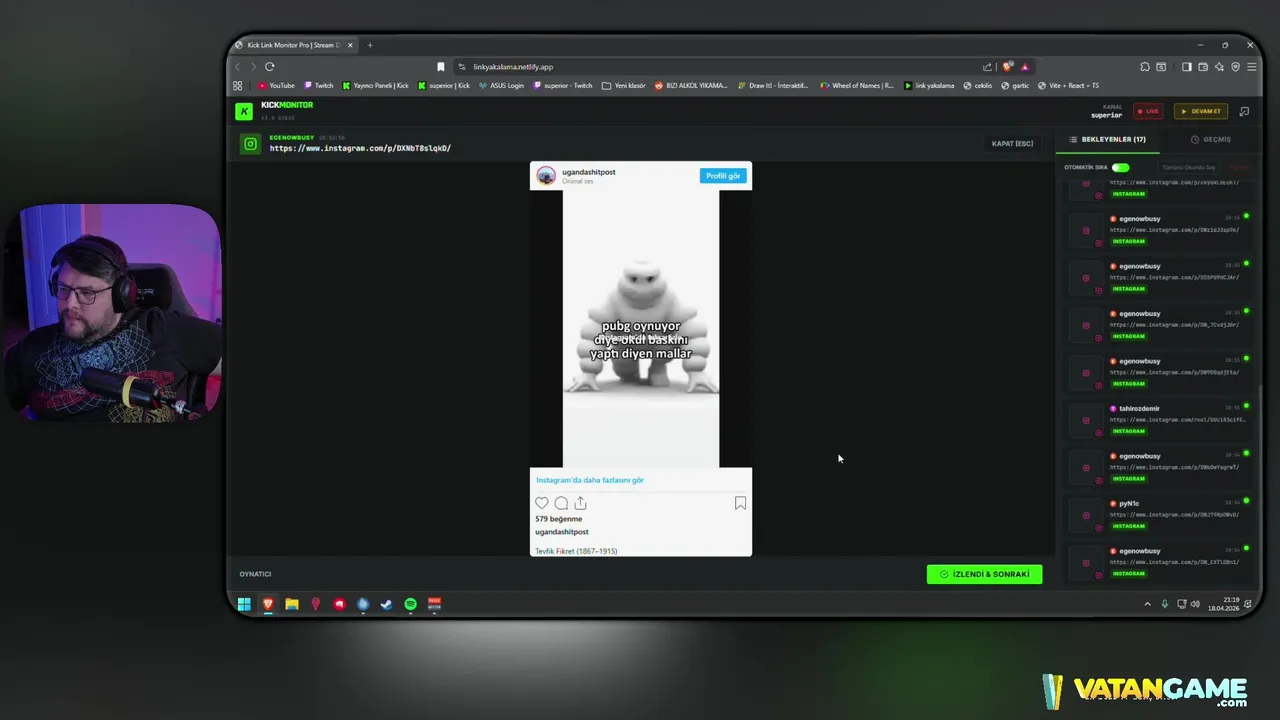The width and height of the screenshot is (1280, 720).
Task: Expand the system tray hidden icons chevron
Action: pos(1147,604)
